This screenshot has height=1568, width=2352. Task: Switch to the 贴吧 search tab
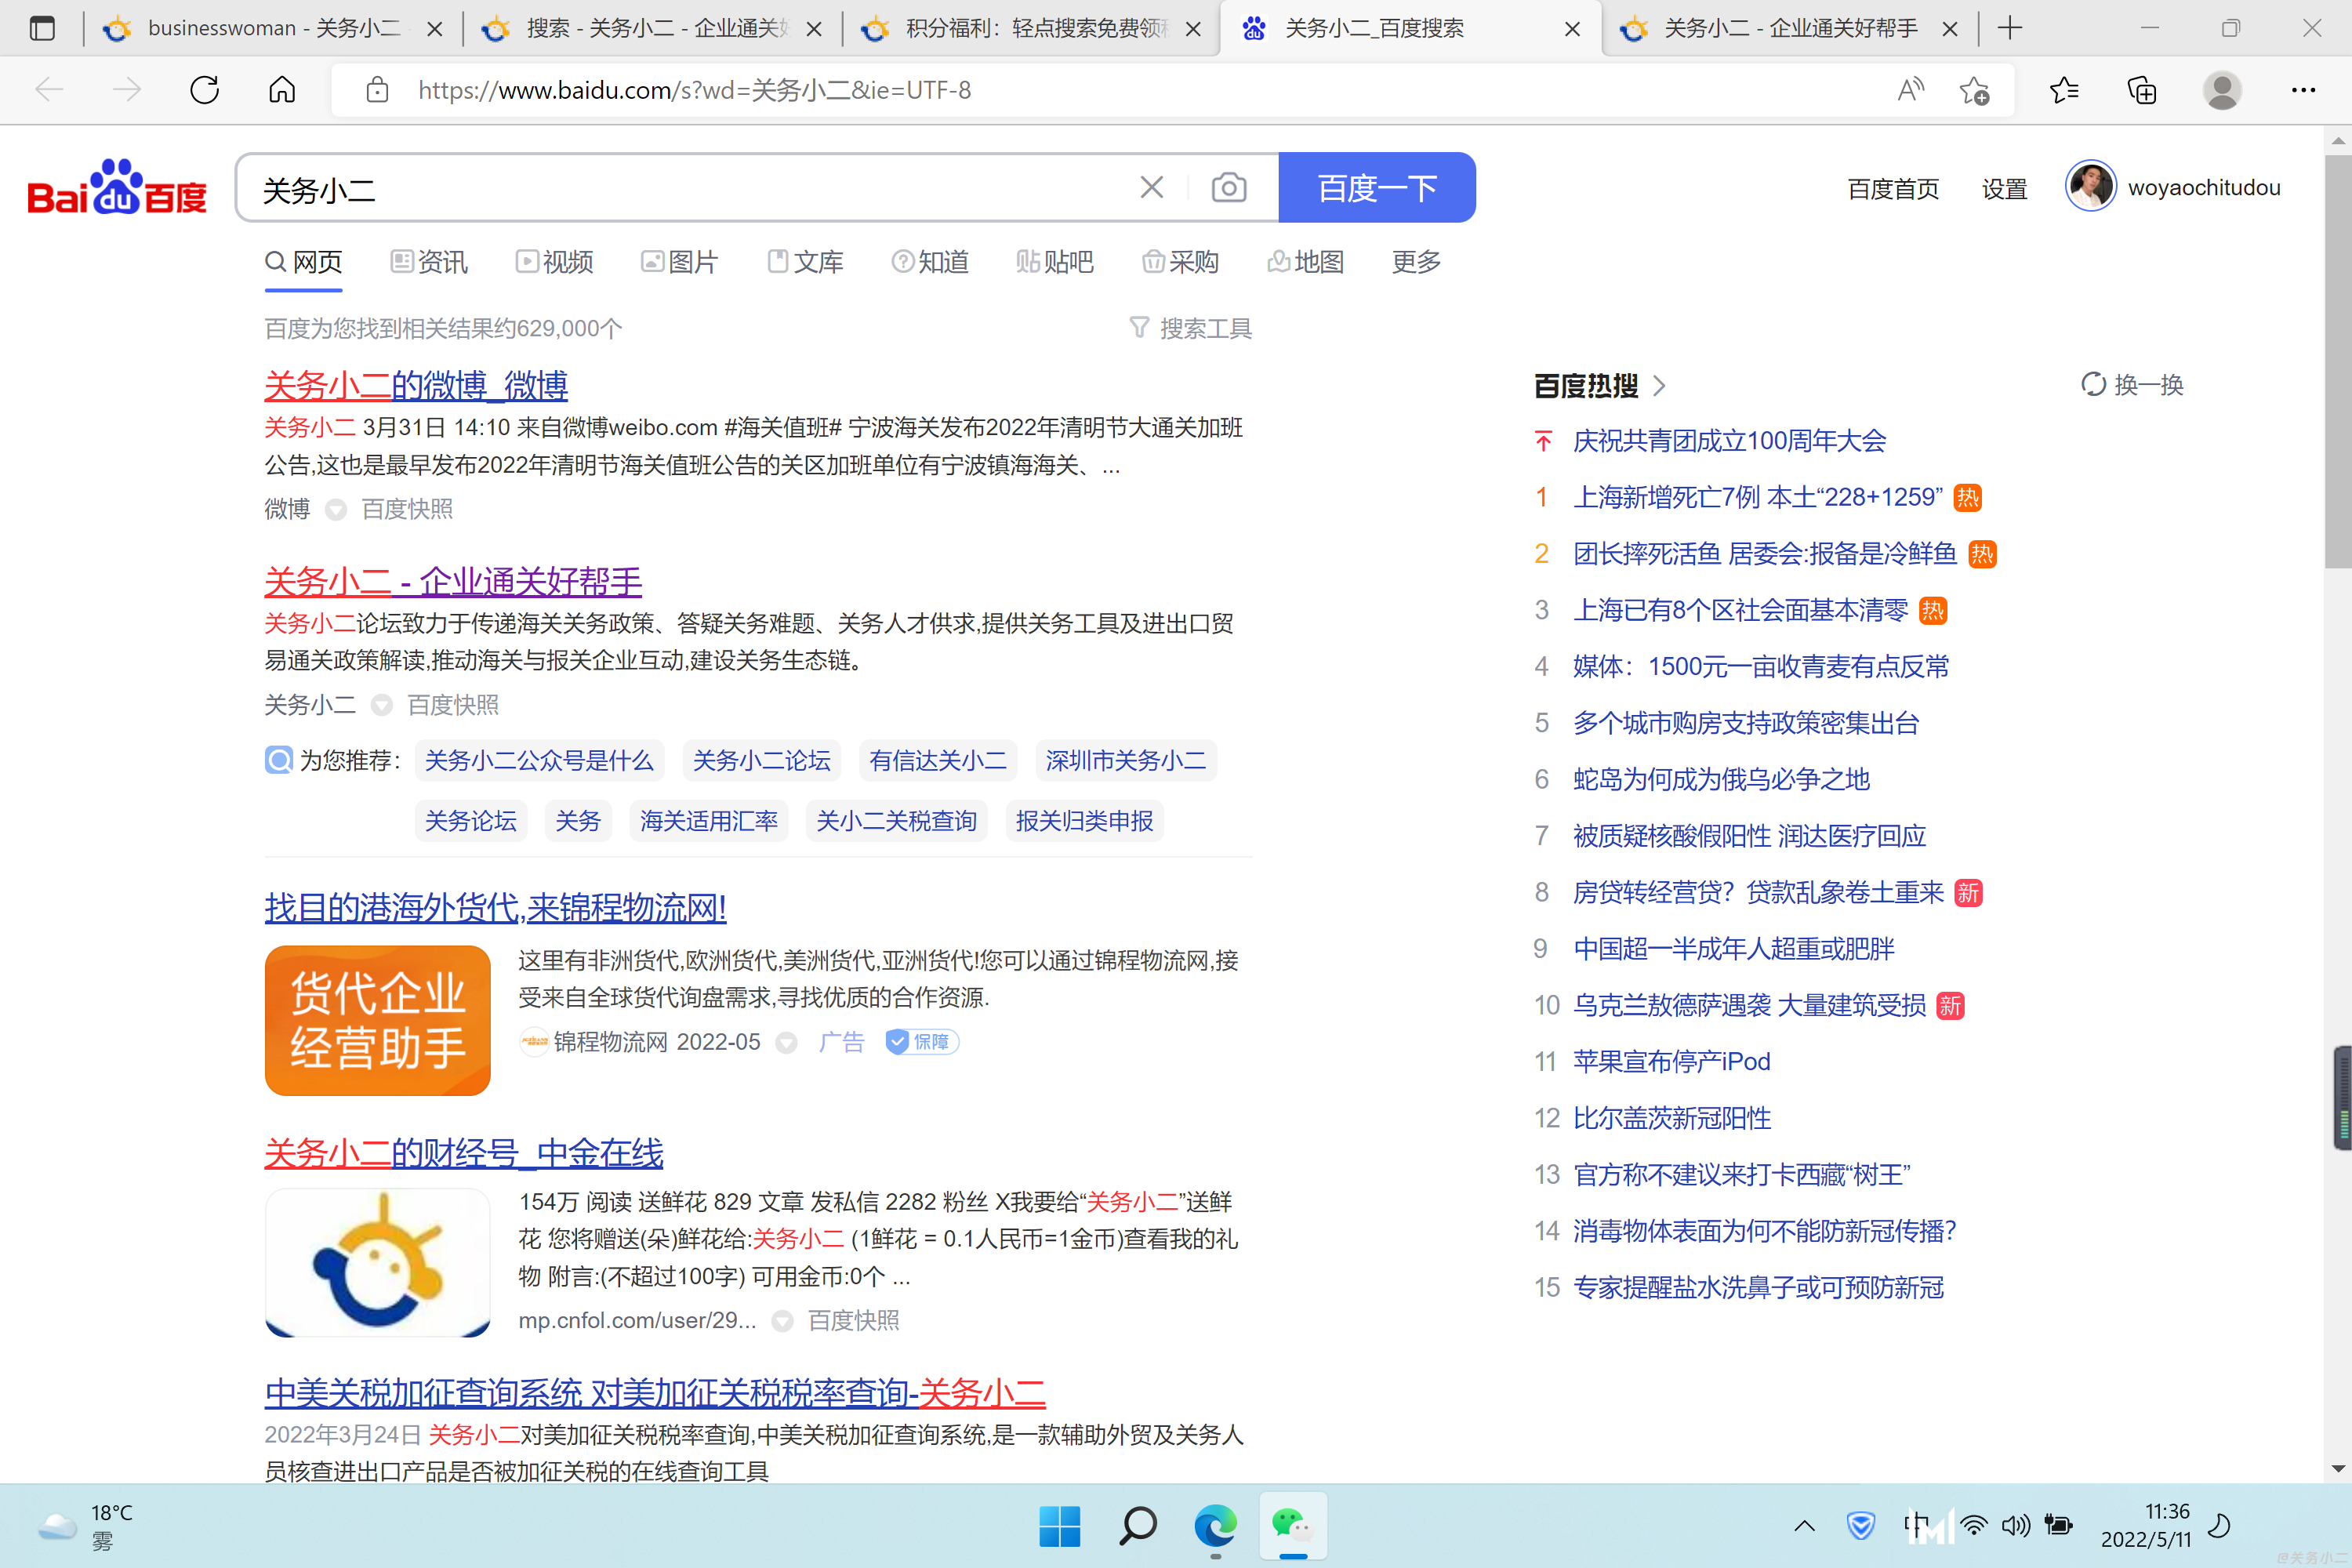tap(1055, 262)
